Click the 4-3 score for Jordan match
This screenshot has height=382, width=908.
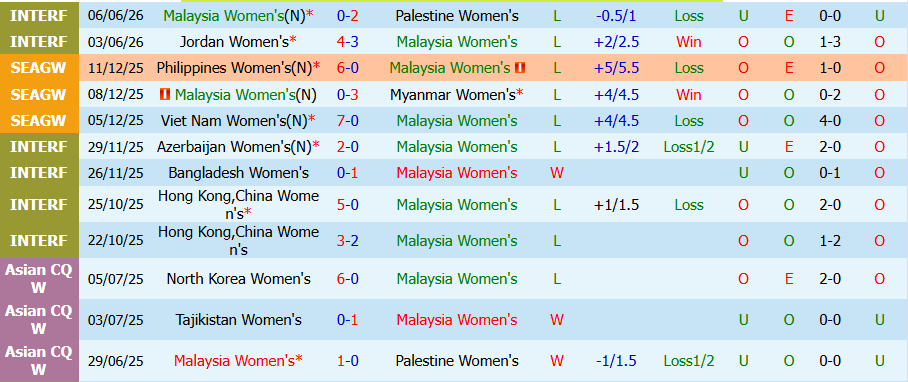(x=347, y=42)
